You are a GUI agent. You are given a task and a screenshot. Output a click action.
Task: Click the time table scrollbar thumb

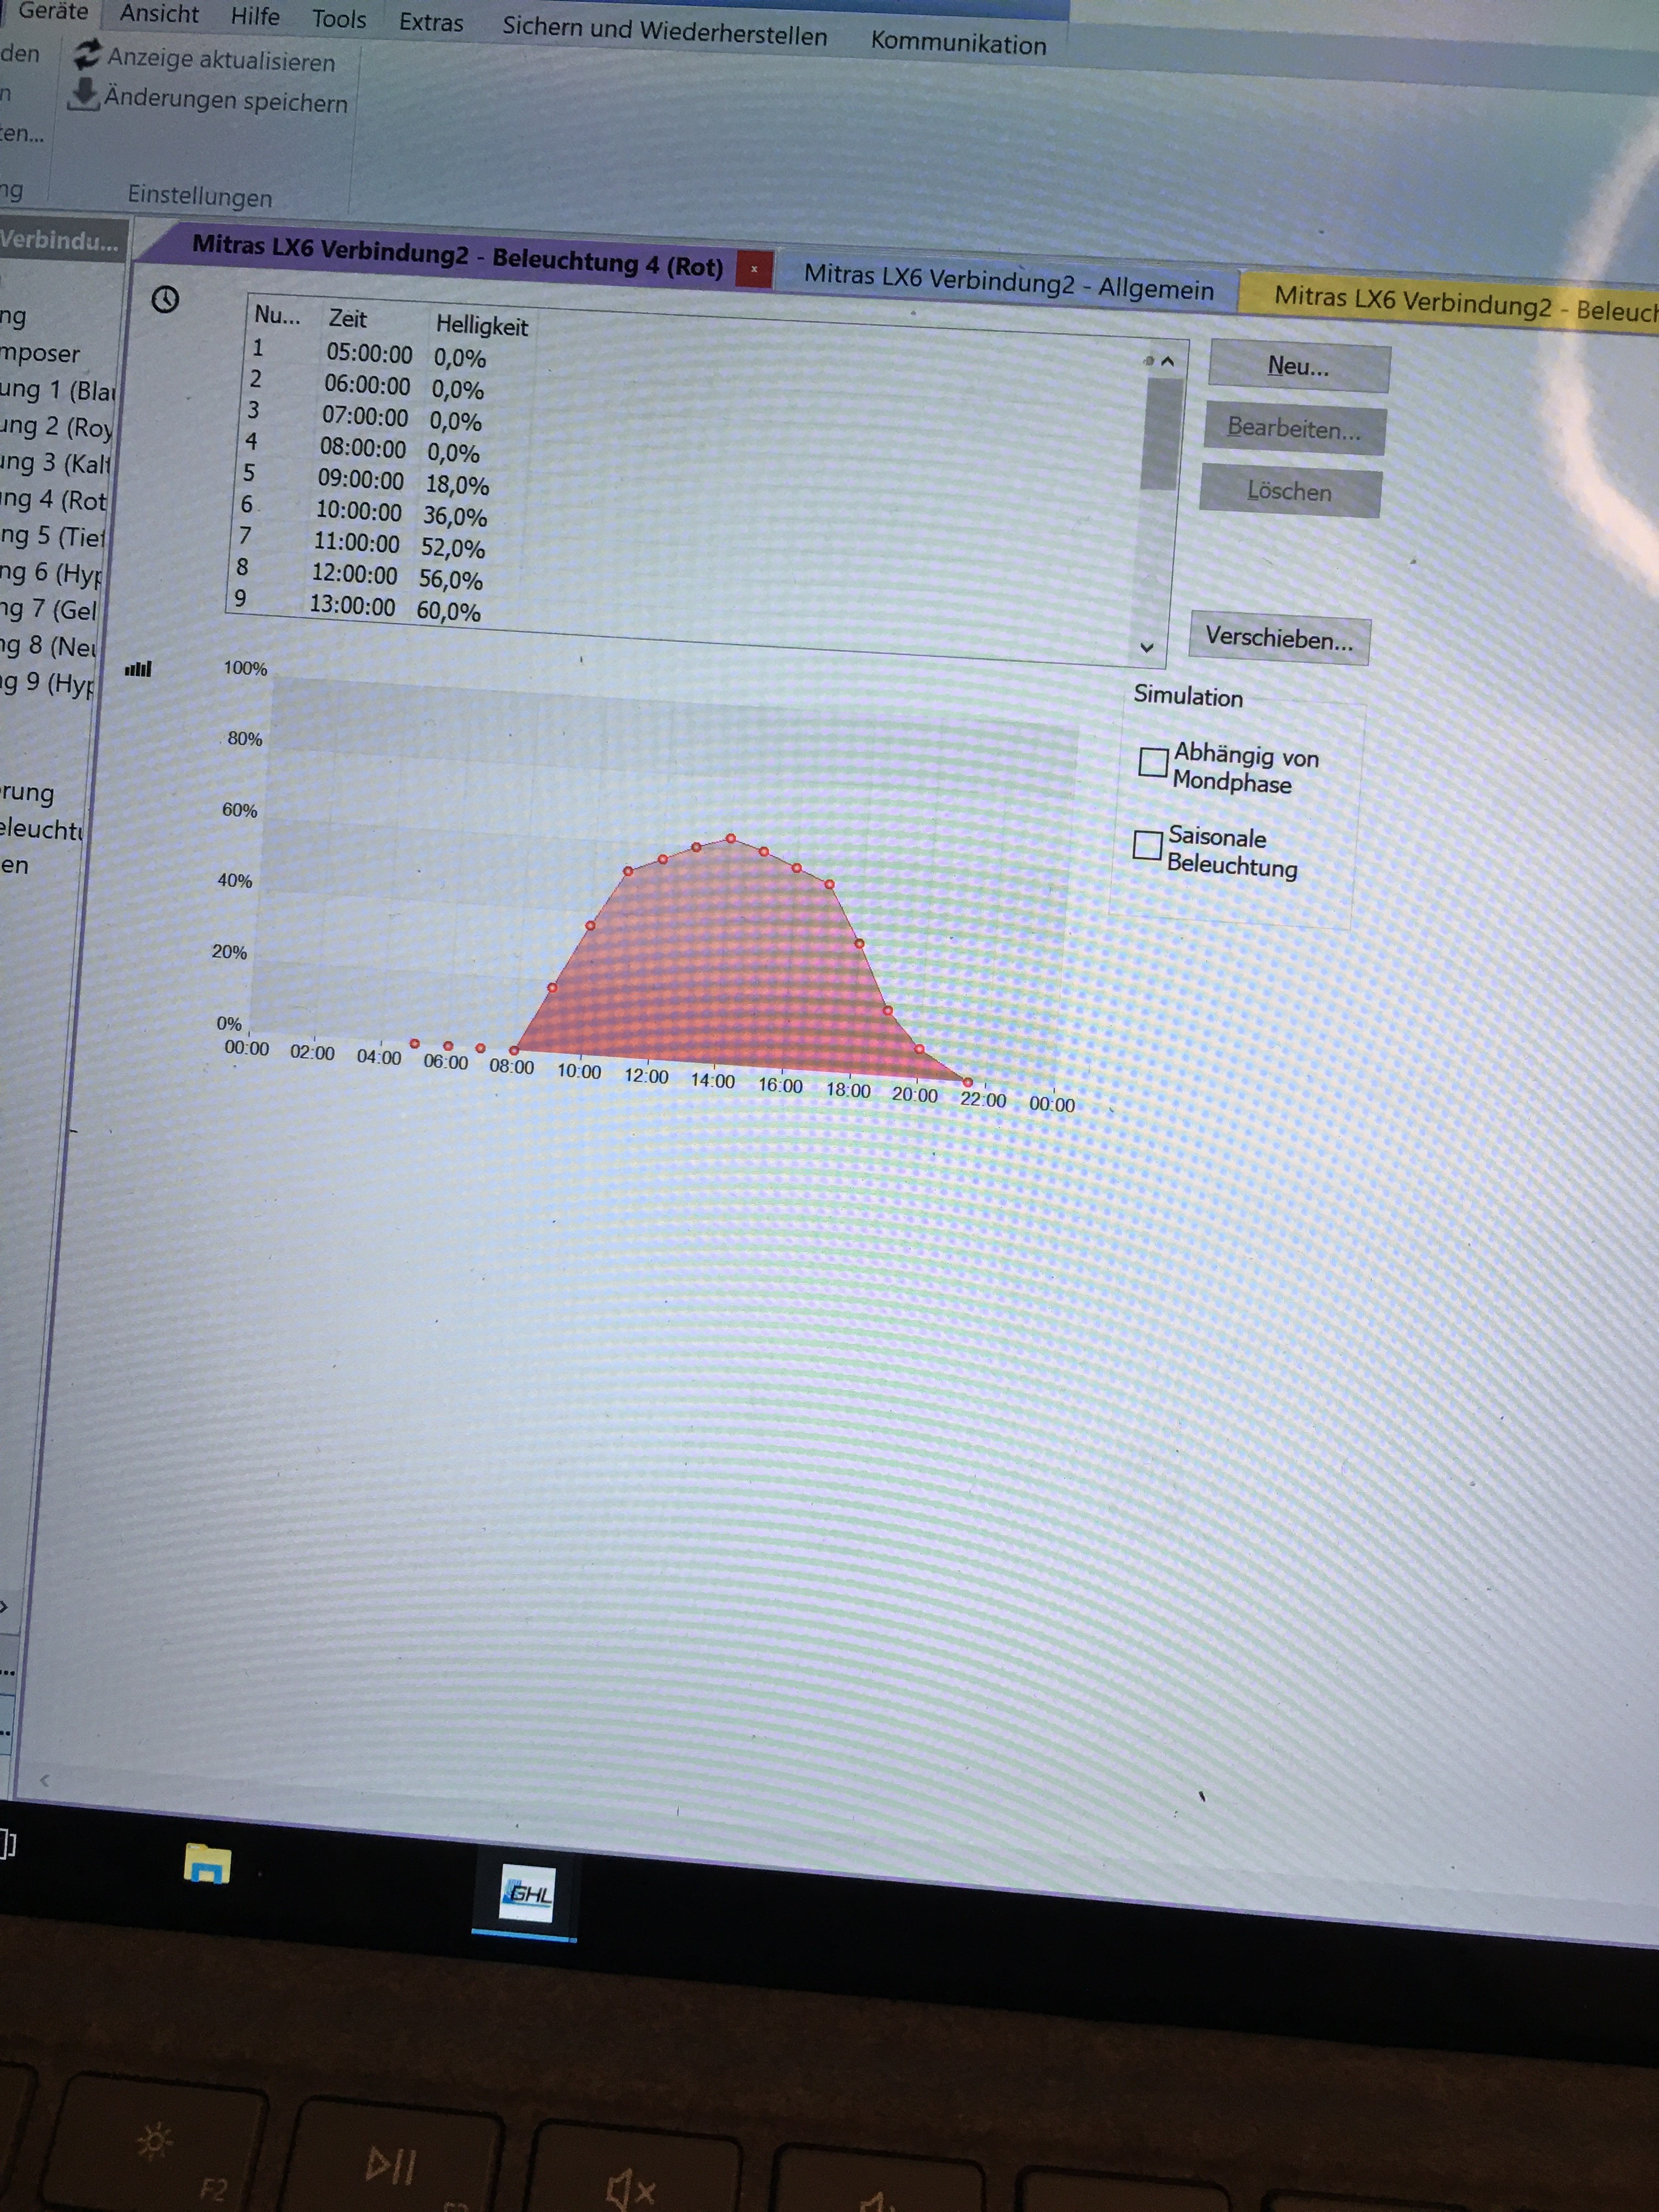pyautogui.click(x=1160, y=433)
